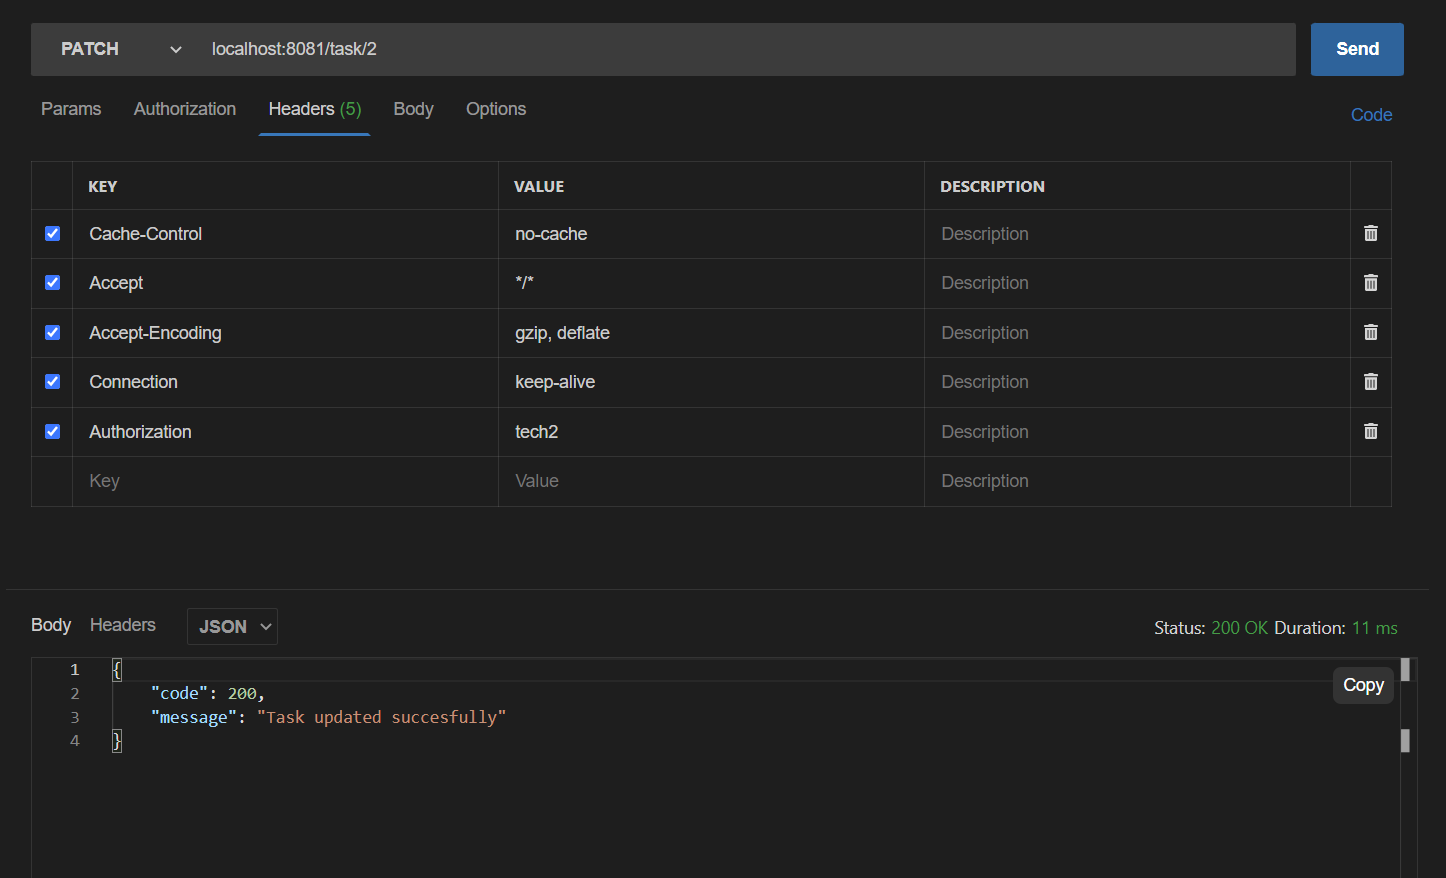Image resolution: width=1446 pixels, height=878 pixels.
Task: Copy the response body
Action: 1363,685
